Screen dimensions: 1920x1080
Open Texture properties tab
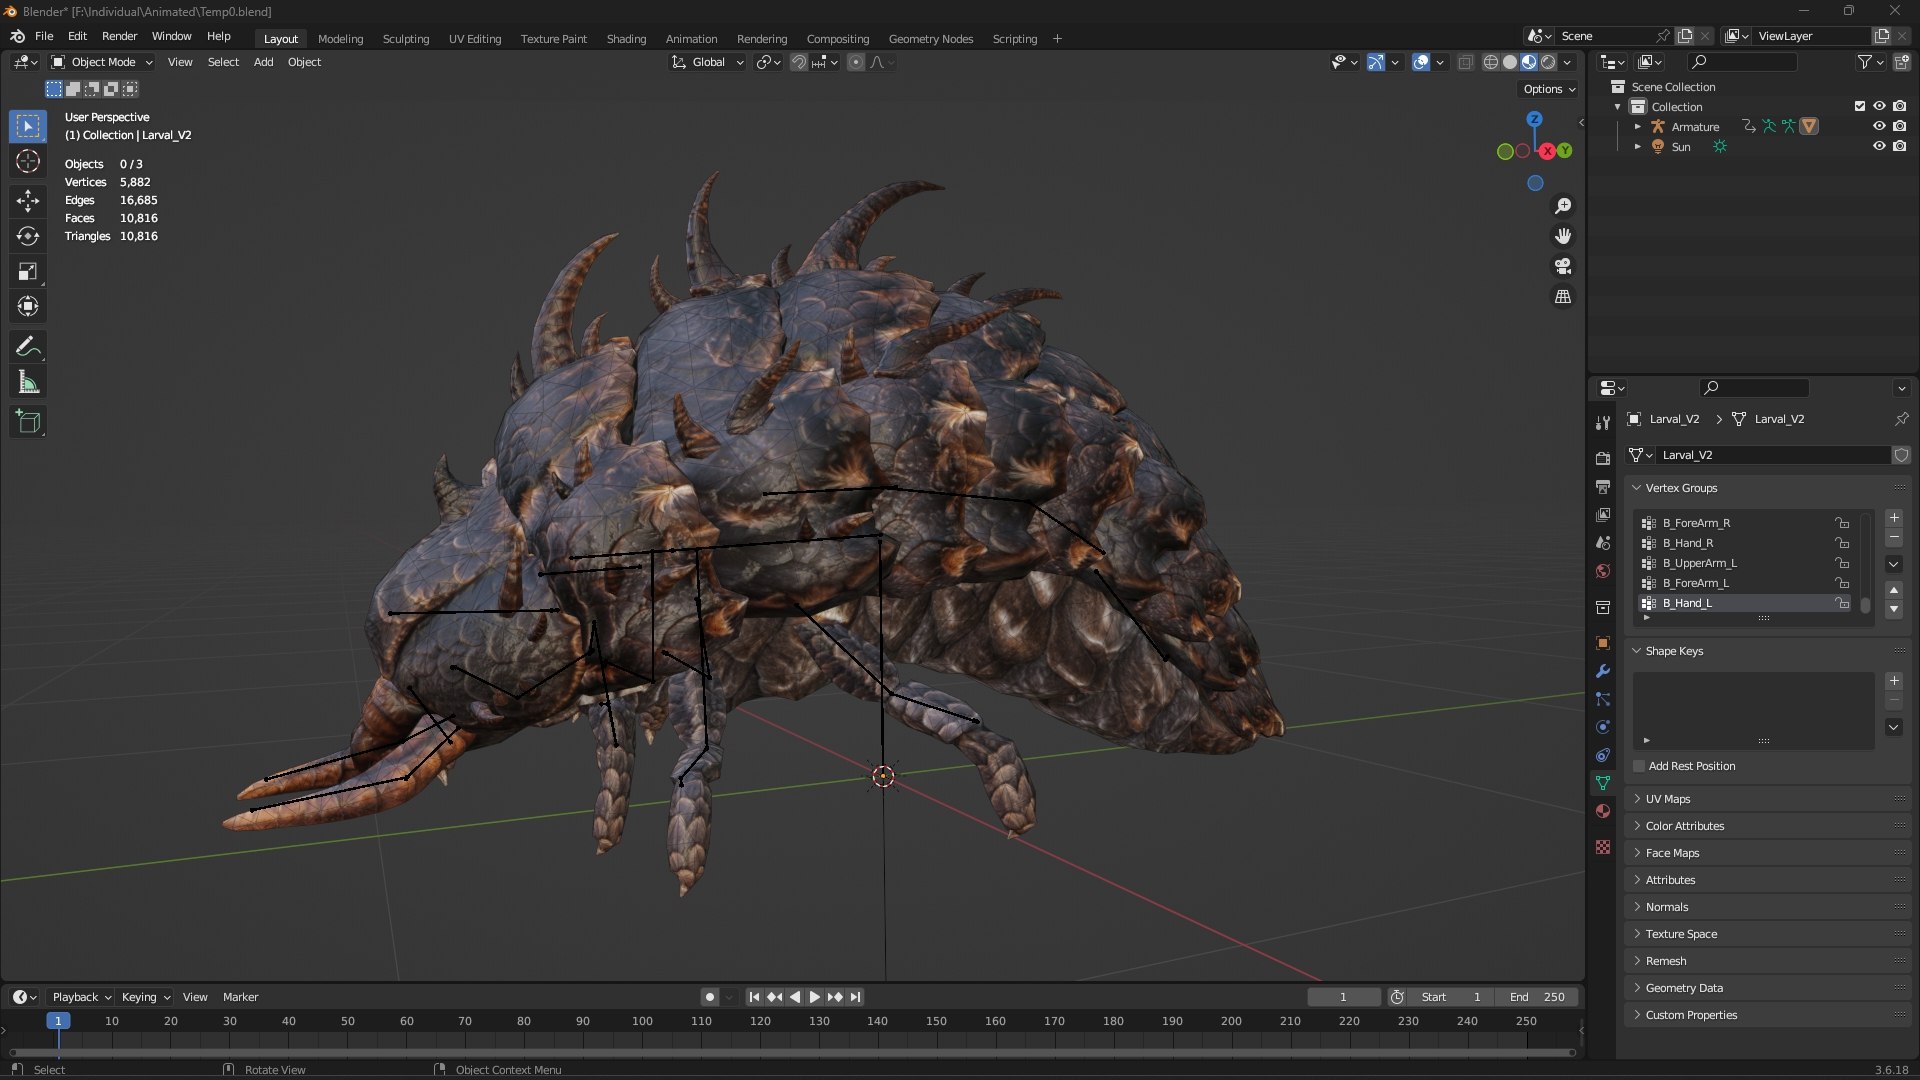coord(1603,847)
